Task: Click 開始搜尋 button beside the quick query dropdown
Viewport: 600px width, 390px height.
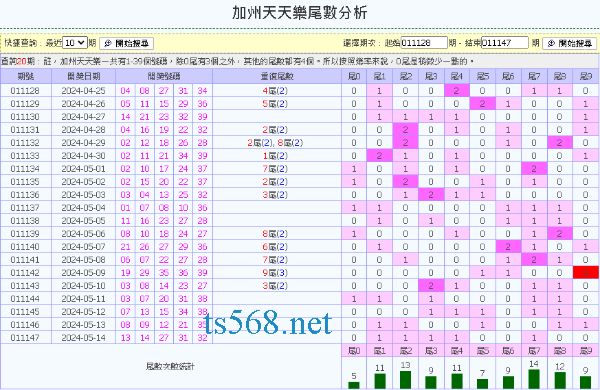Action: click(127, 43)
